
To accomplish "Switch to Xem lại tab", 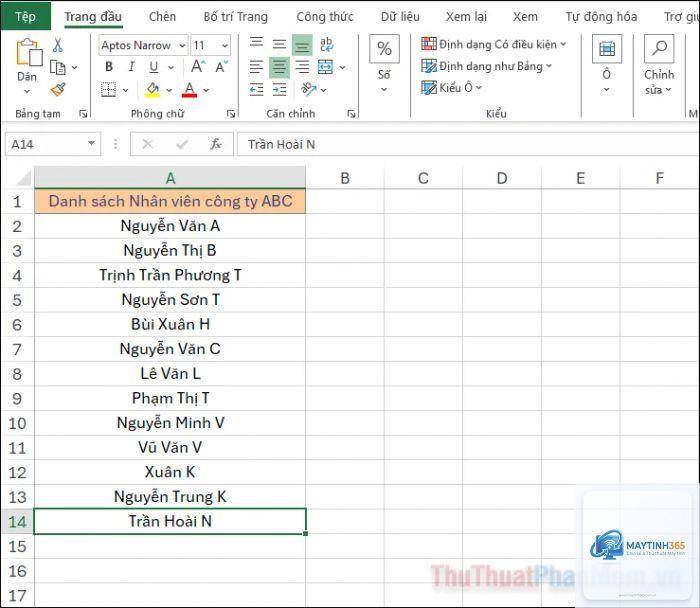I will point(466,17).
